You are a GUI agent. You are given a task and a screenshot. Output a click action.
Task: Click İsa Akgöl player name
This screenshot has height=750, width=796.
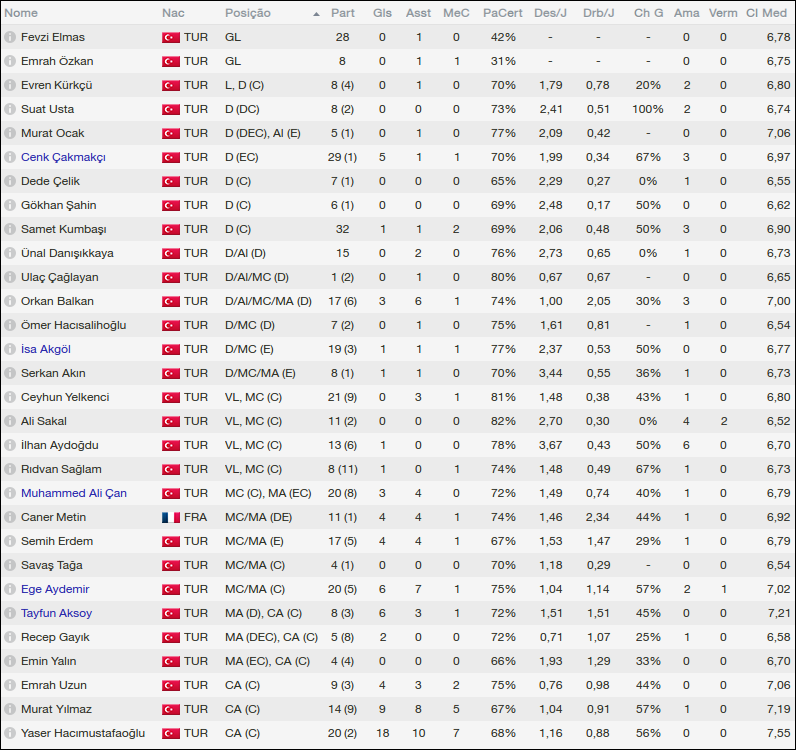point(46,349)
